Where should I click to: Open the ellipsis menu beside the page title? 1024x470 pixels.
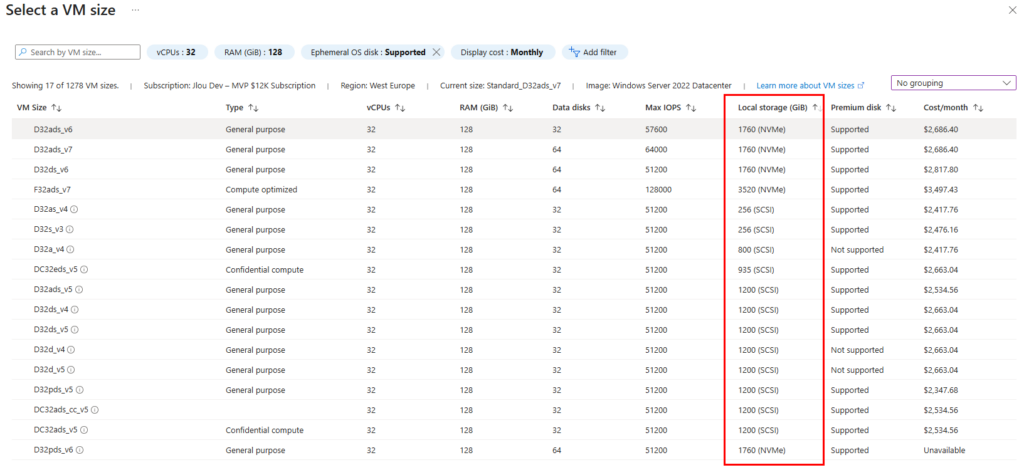point(135,10)
